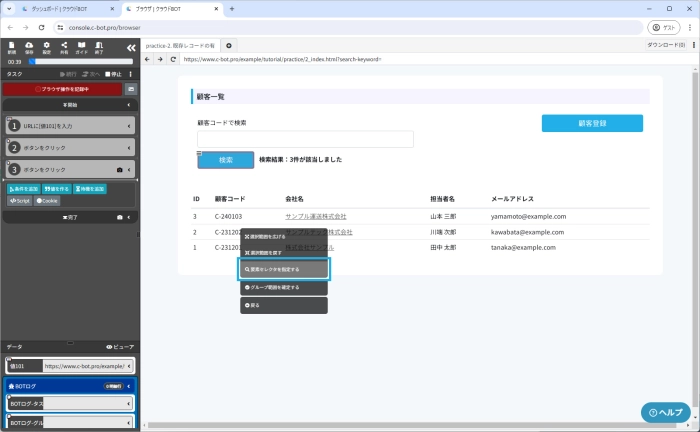Image resolution: width=700 pixels, height=432 pixels.
Task: Expand task step 1 URL input arrow
Action: pyautogui.click(x=130, y=126)
